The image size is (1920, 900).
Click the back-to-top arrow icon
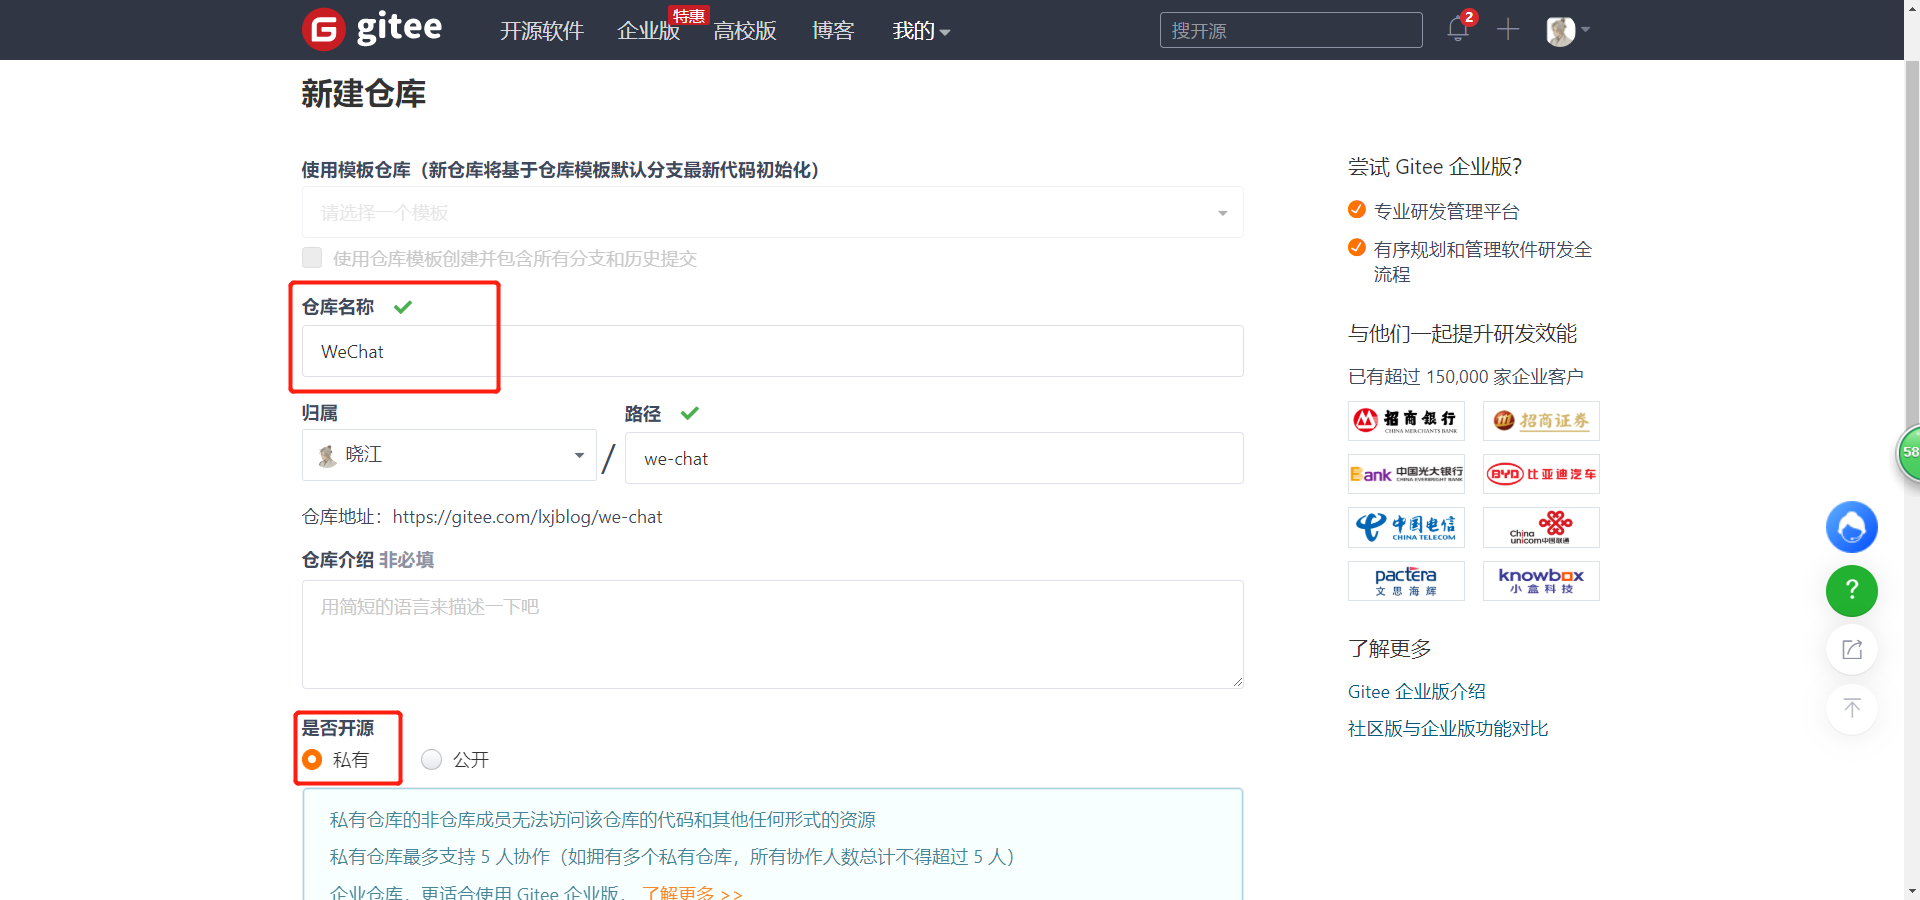pos(1852,708)
